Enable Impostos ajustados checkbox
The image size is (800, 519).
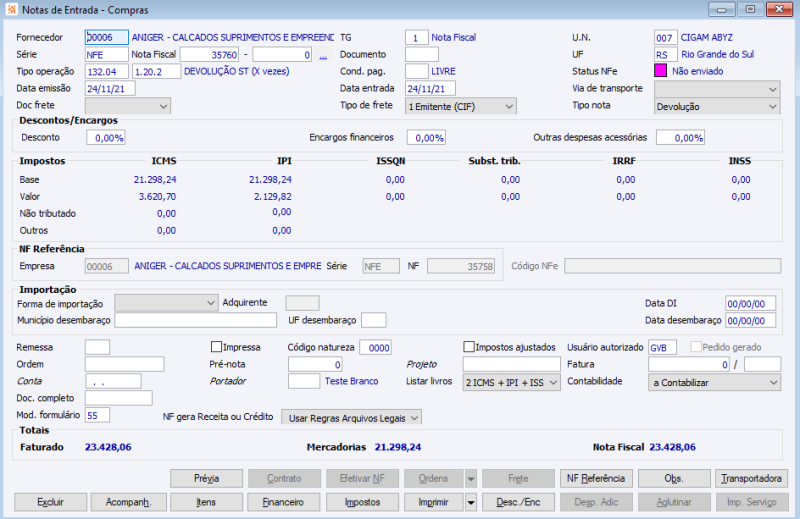click(469, 347)
